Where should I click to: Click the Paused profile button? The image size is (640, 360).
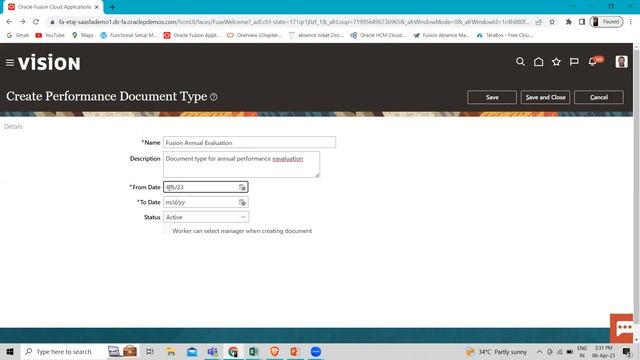click(x=606, y=22)
